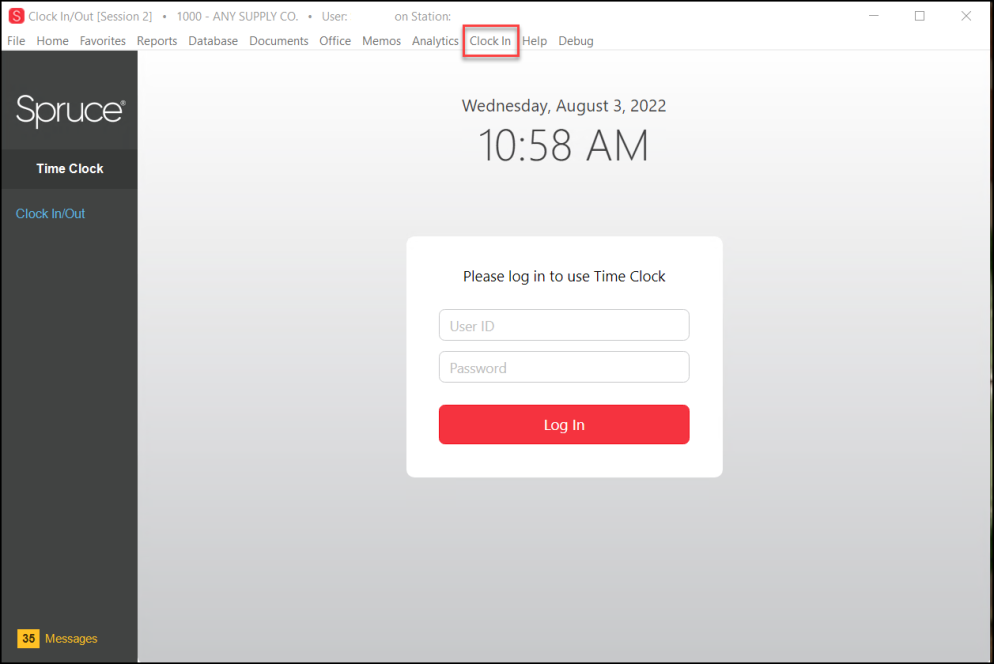Click 'Please log in to use Time Clock'
The image size is (994, 664).
point(564,277)
